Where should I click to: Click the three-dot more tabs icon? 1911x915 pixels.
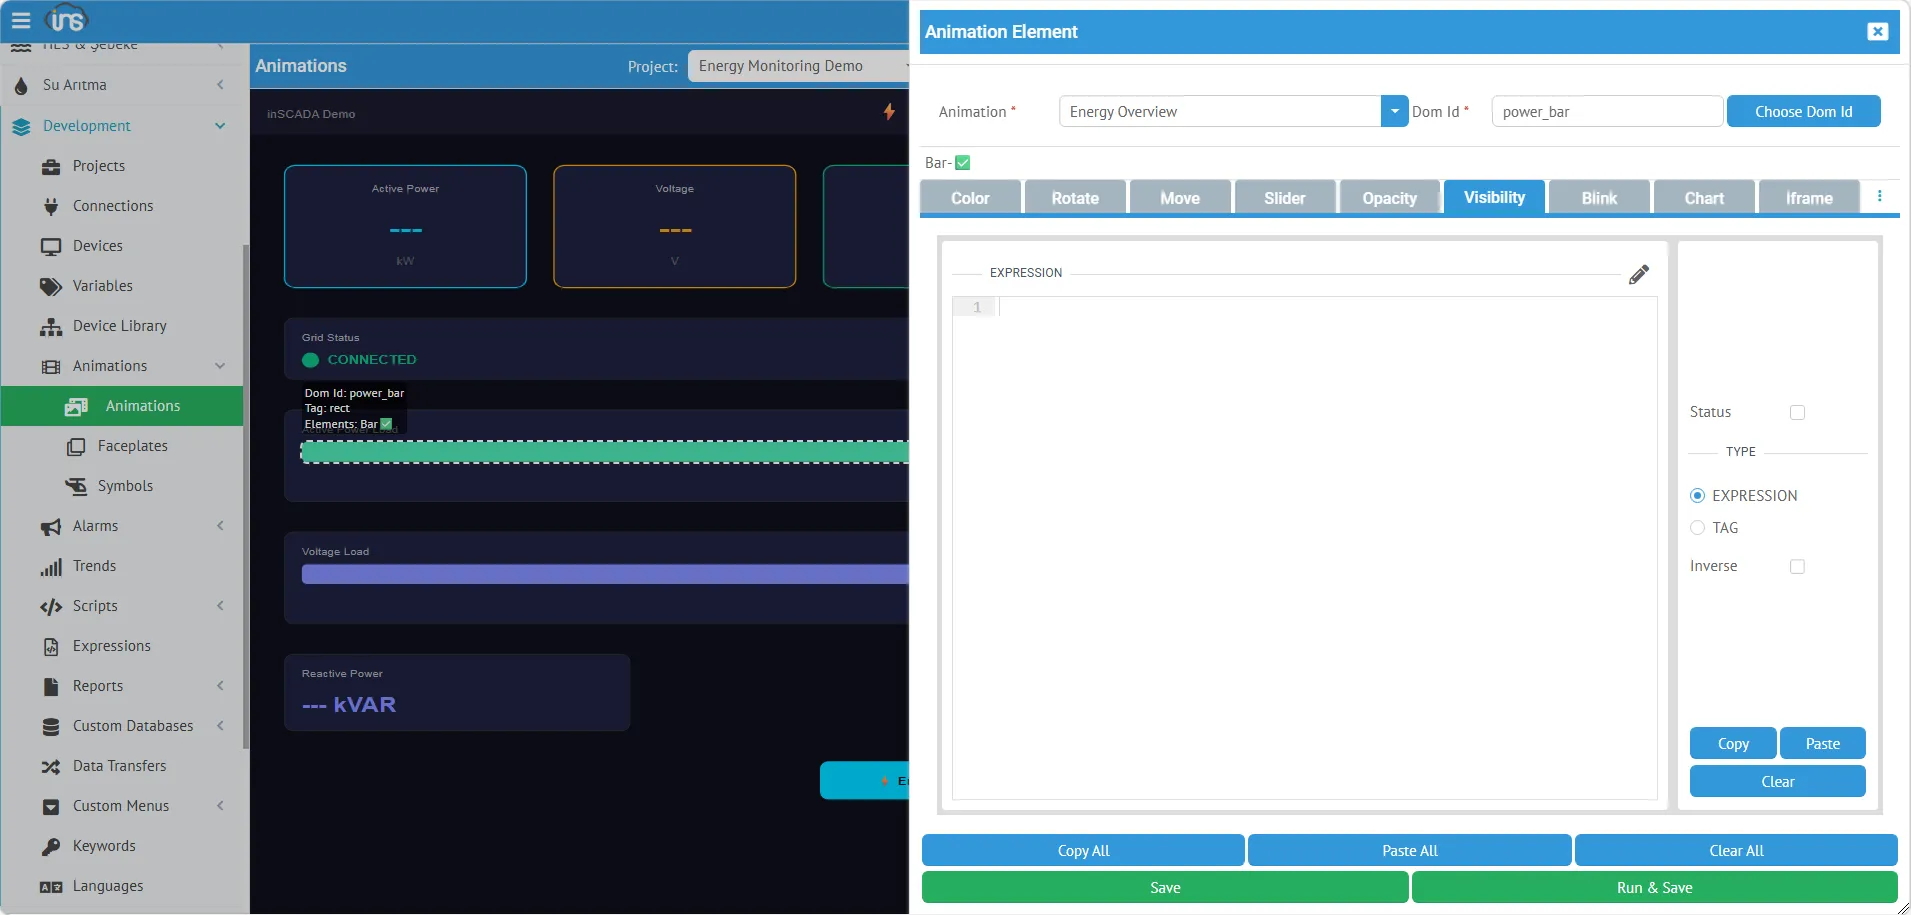[1879, 197]
